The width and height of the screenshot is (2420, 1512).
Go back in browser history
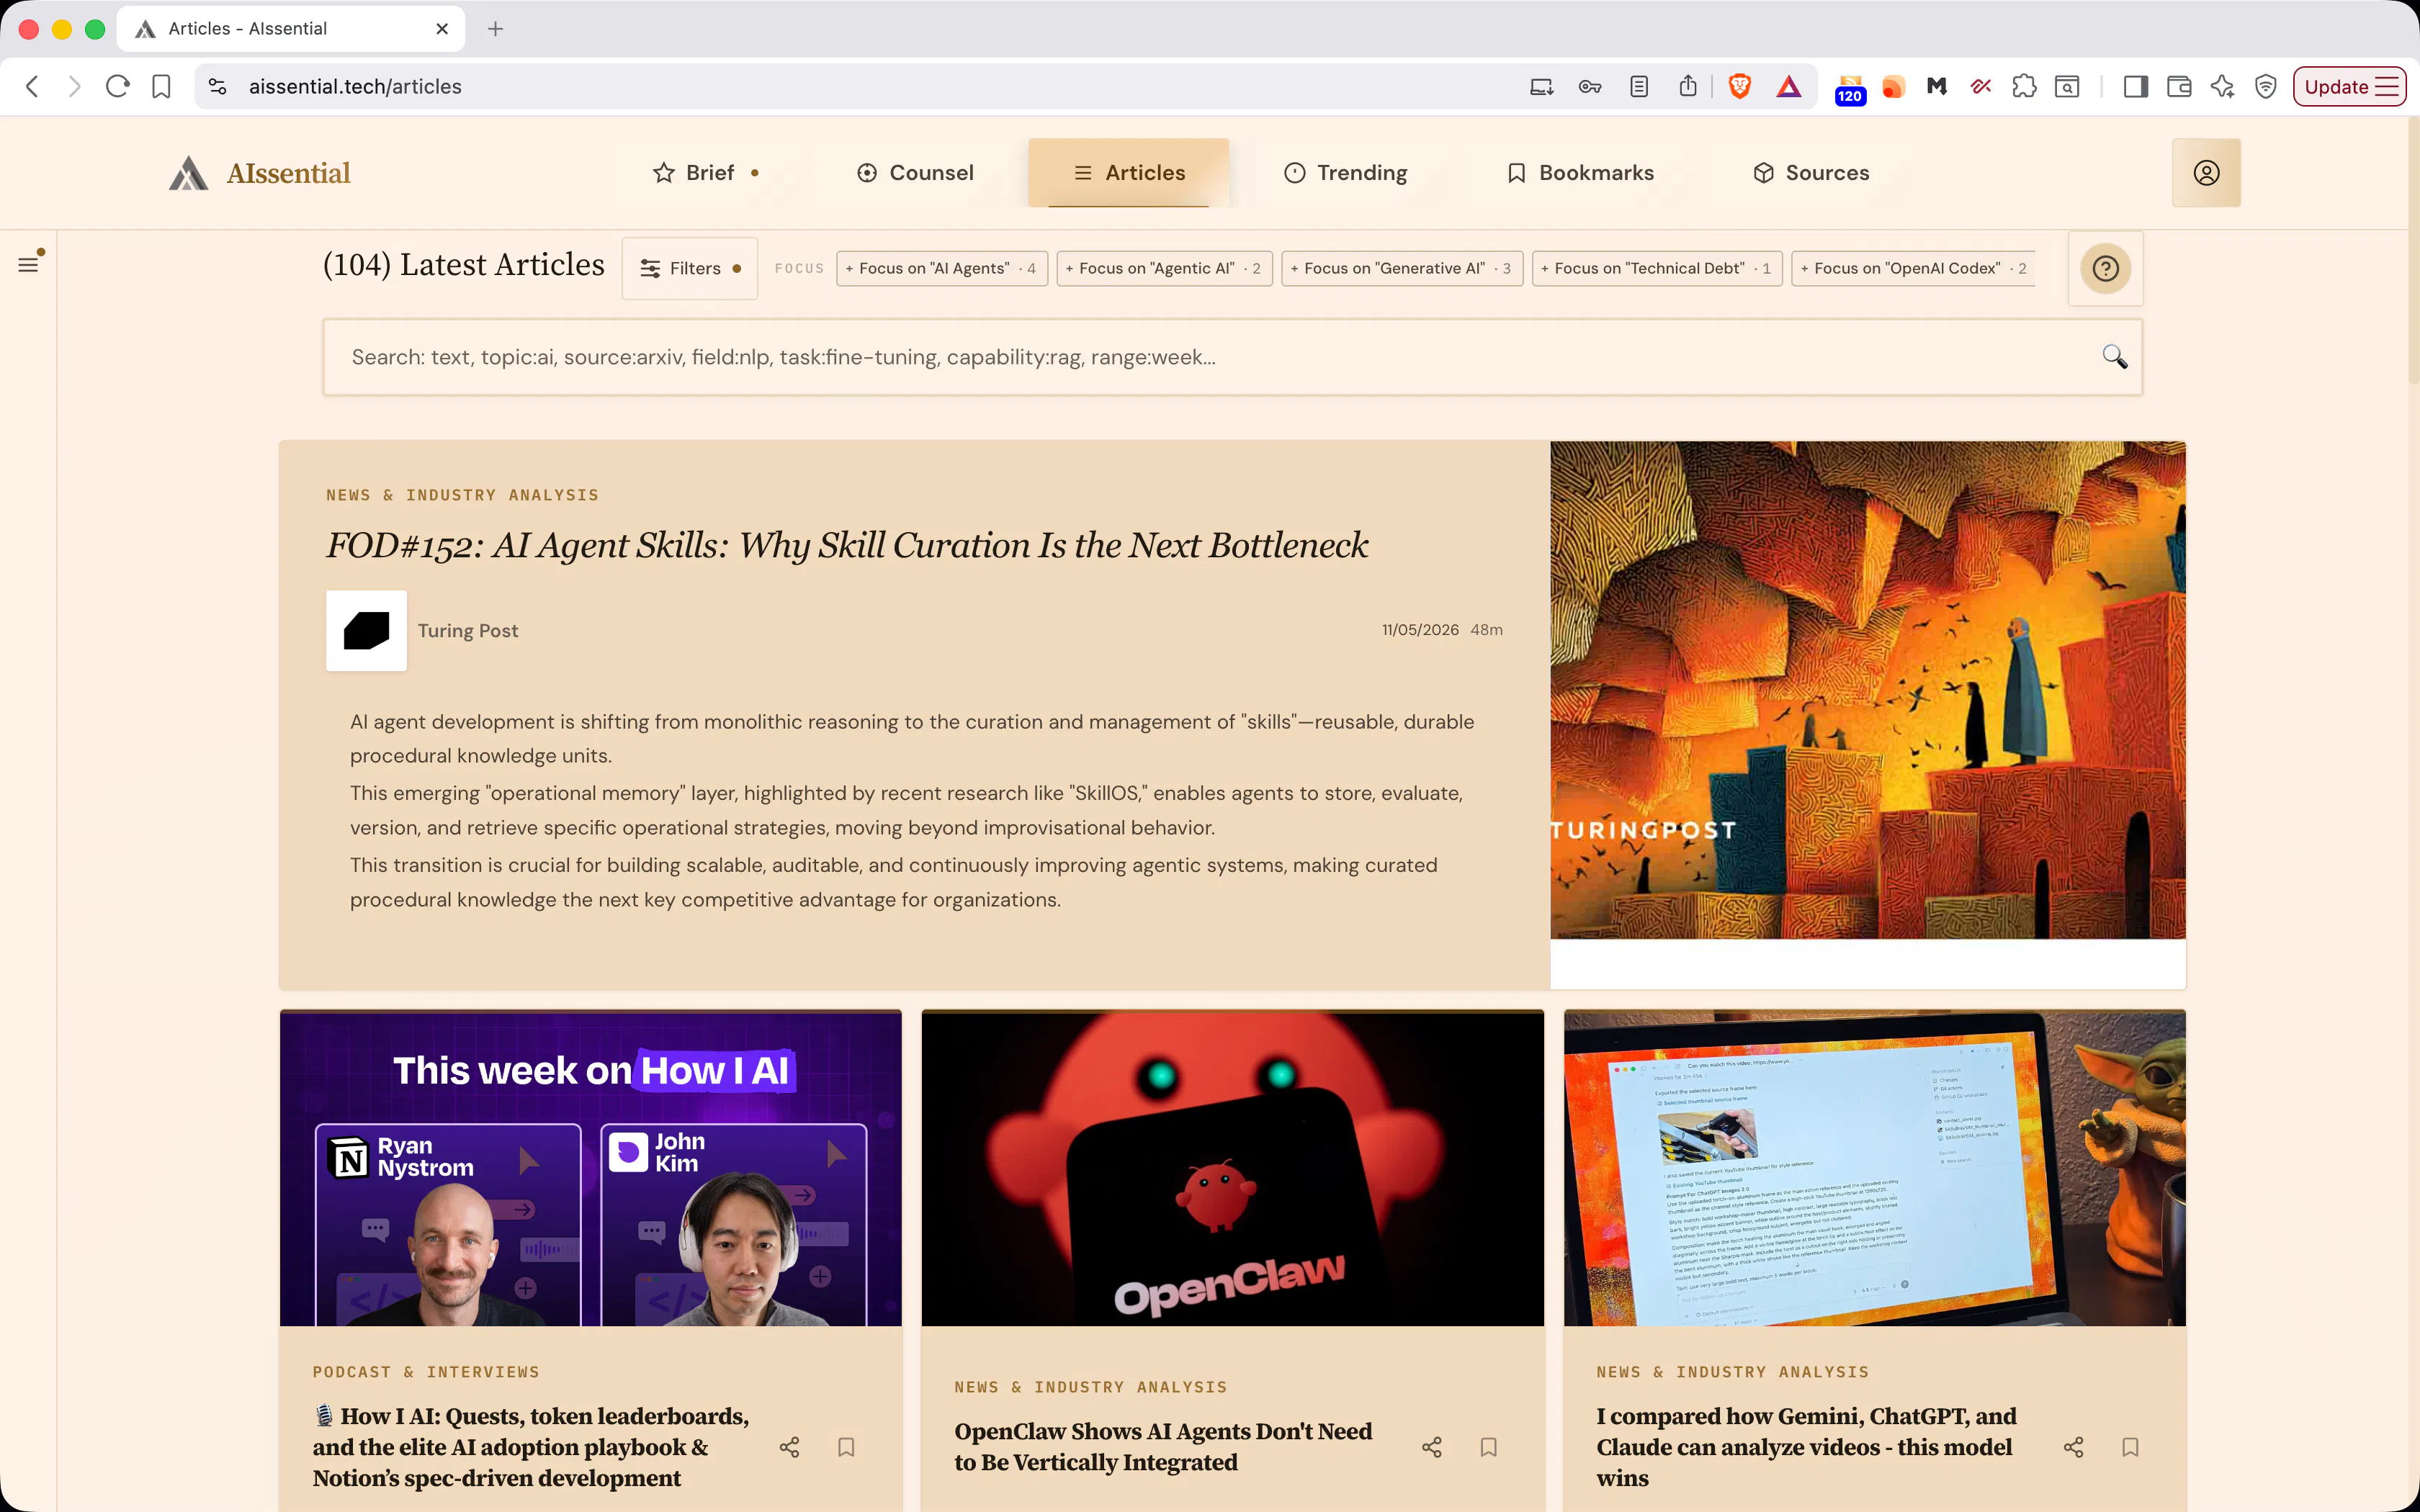tap(32, 86)
